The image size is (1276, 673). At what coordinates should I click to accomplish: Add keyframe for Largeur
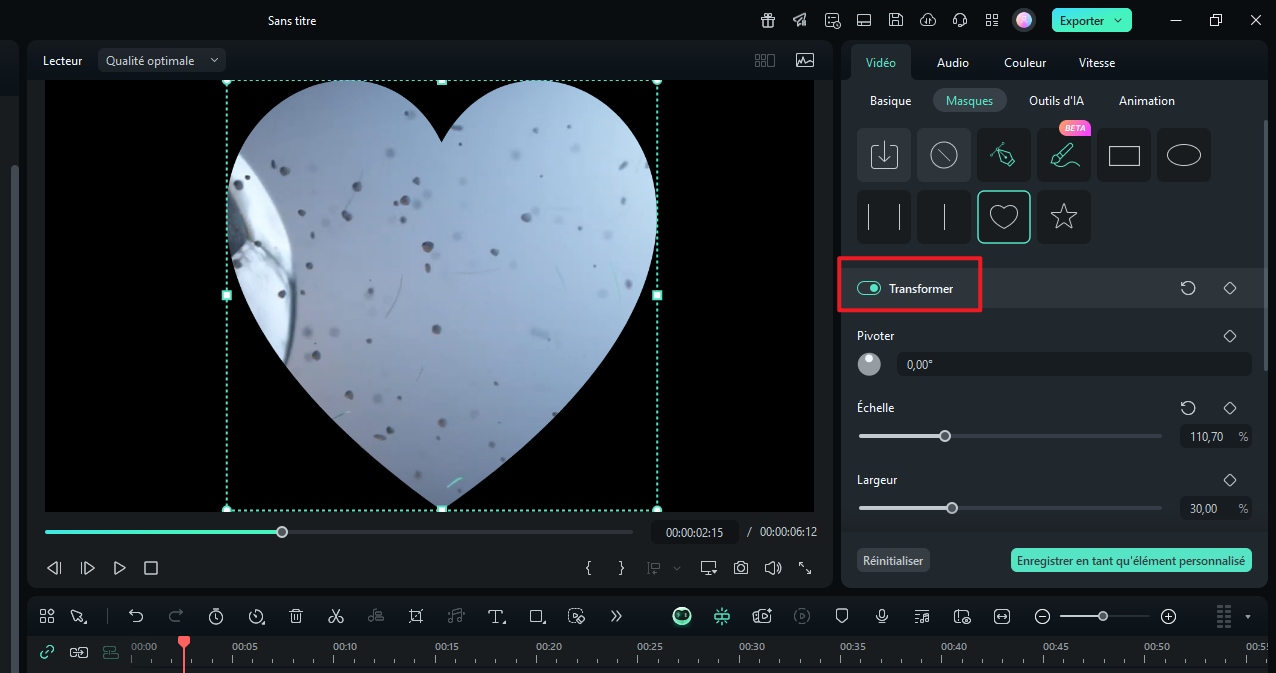tap(1230, 480)
